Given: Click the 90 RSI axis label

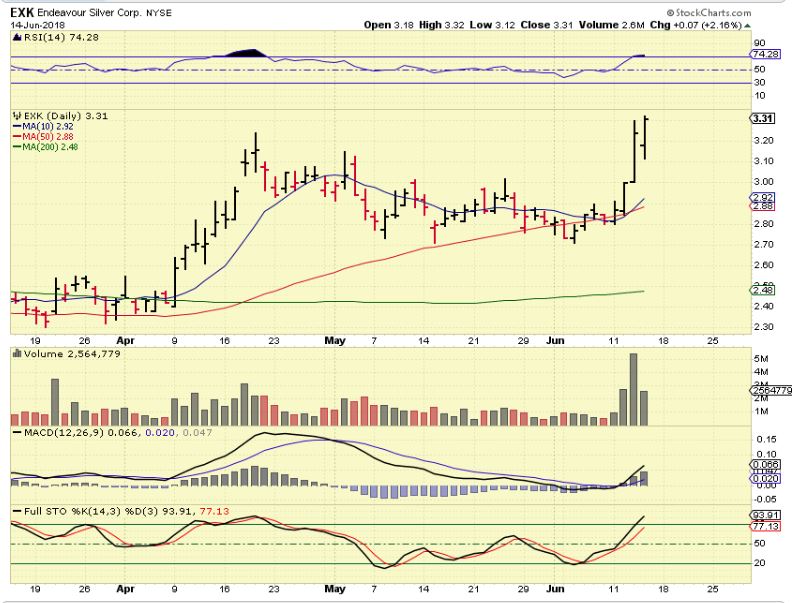Looking at the screenshot, I should tap(760, 43).
